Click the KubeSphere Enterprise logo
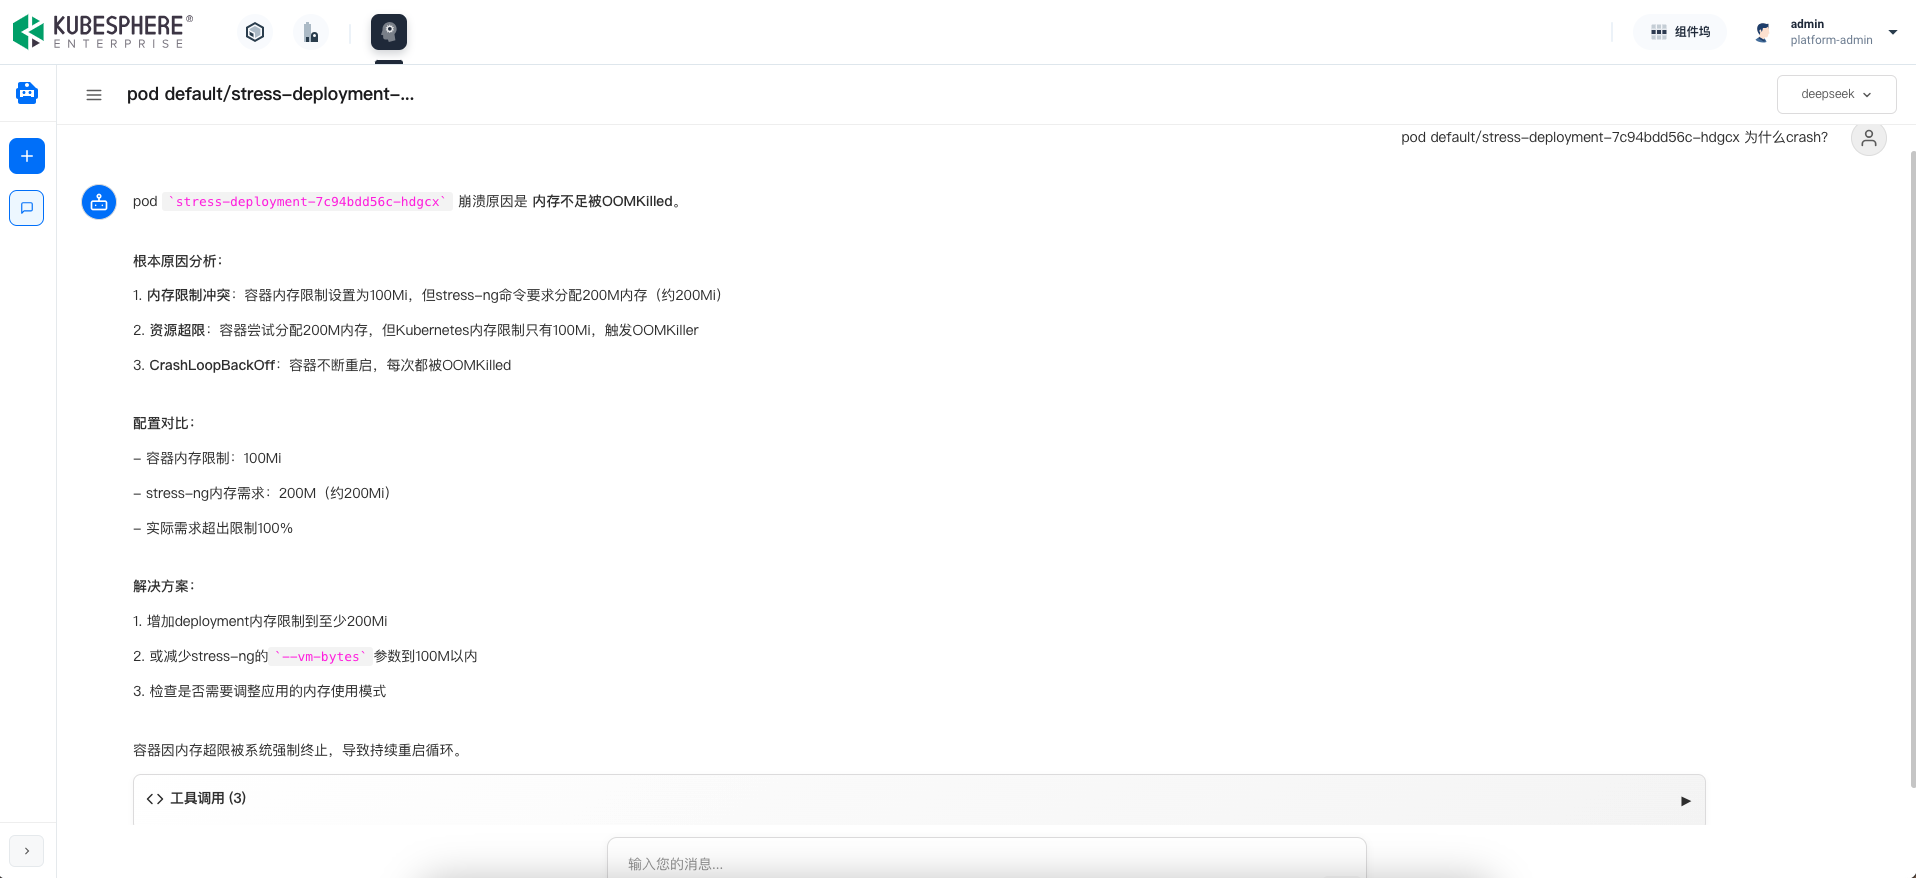The image size is (1916, 878). click(x=102, y=32)
